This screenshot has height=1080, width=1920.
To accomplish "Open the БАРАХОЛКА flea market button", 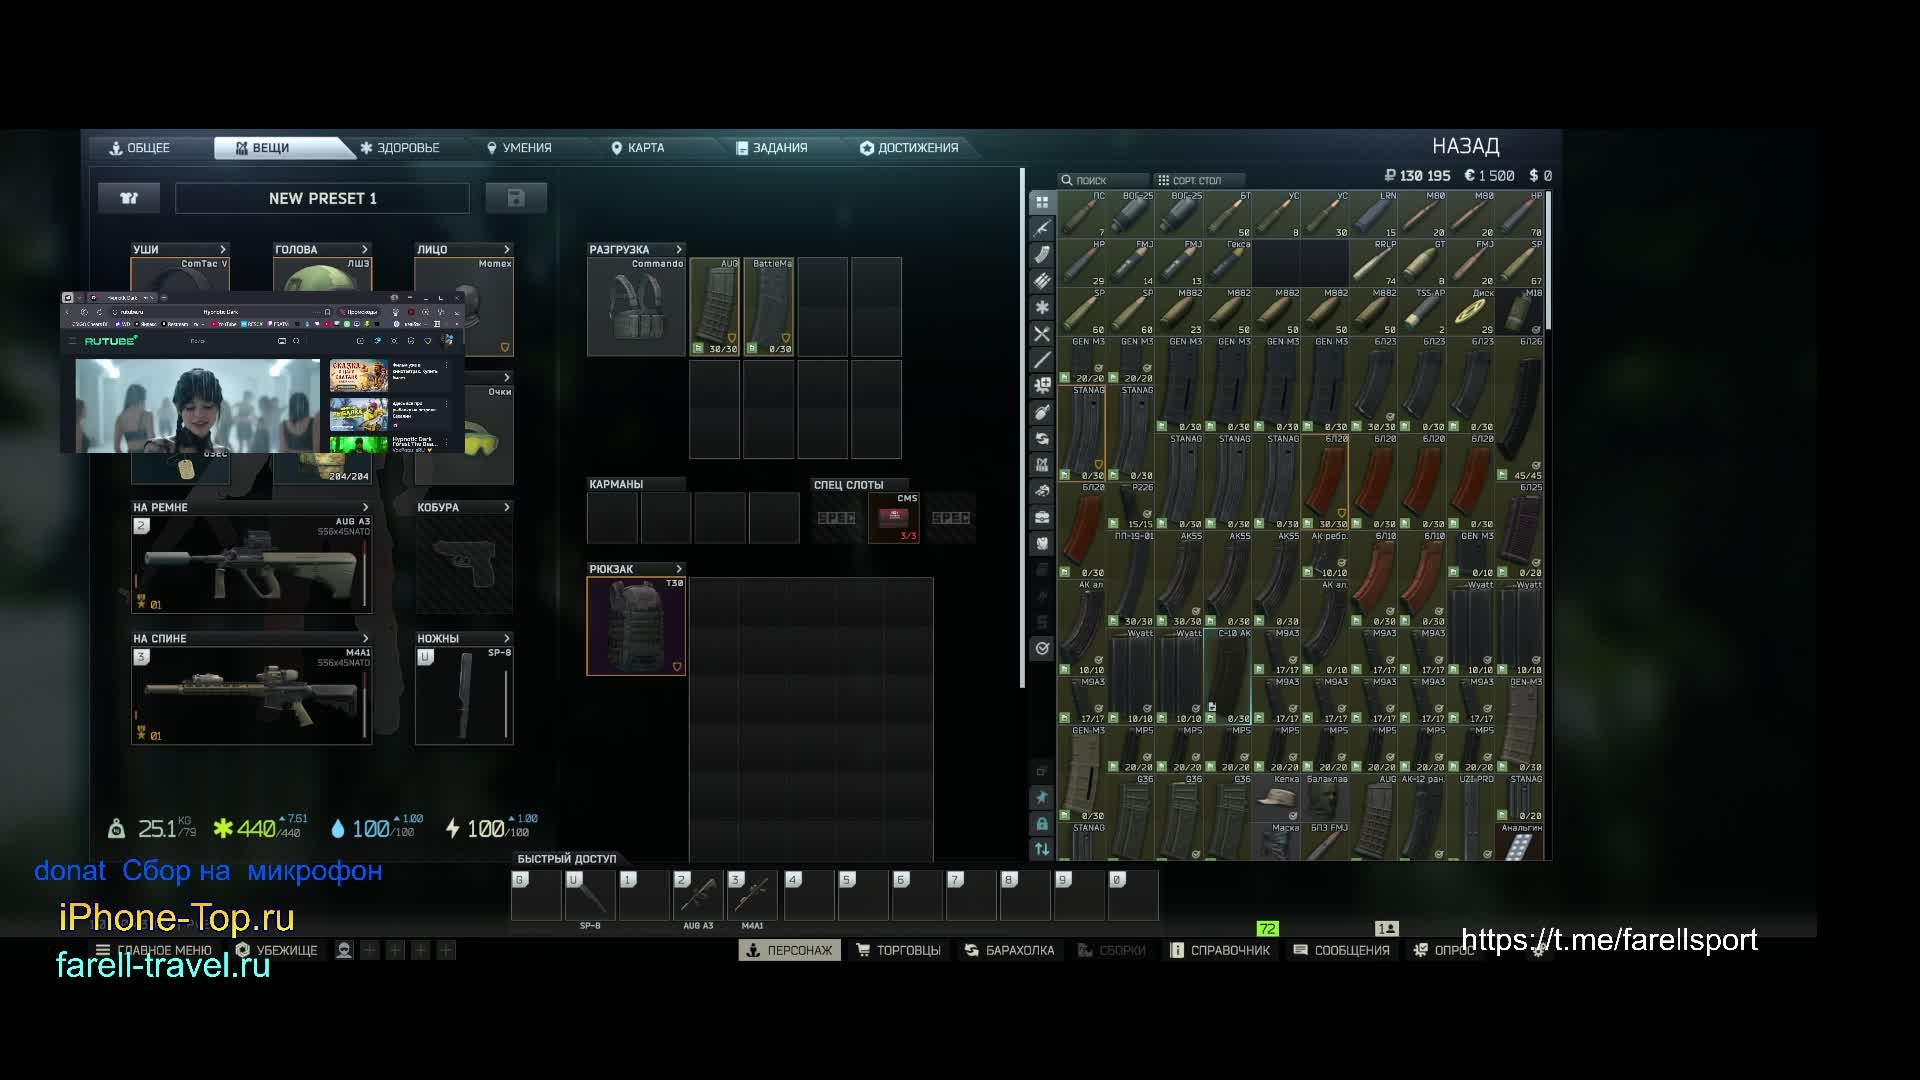I will click(1009, 950).
